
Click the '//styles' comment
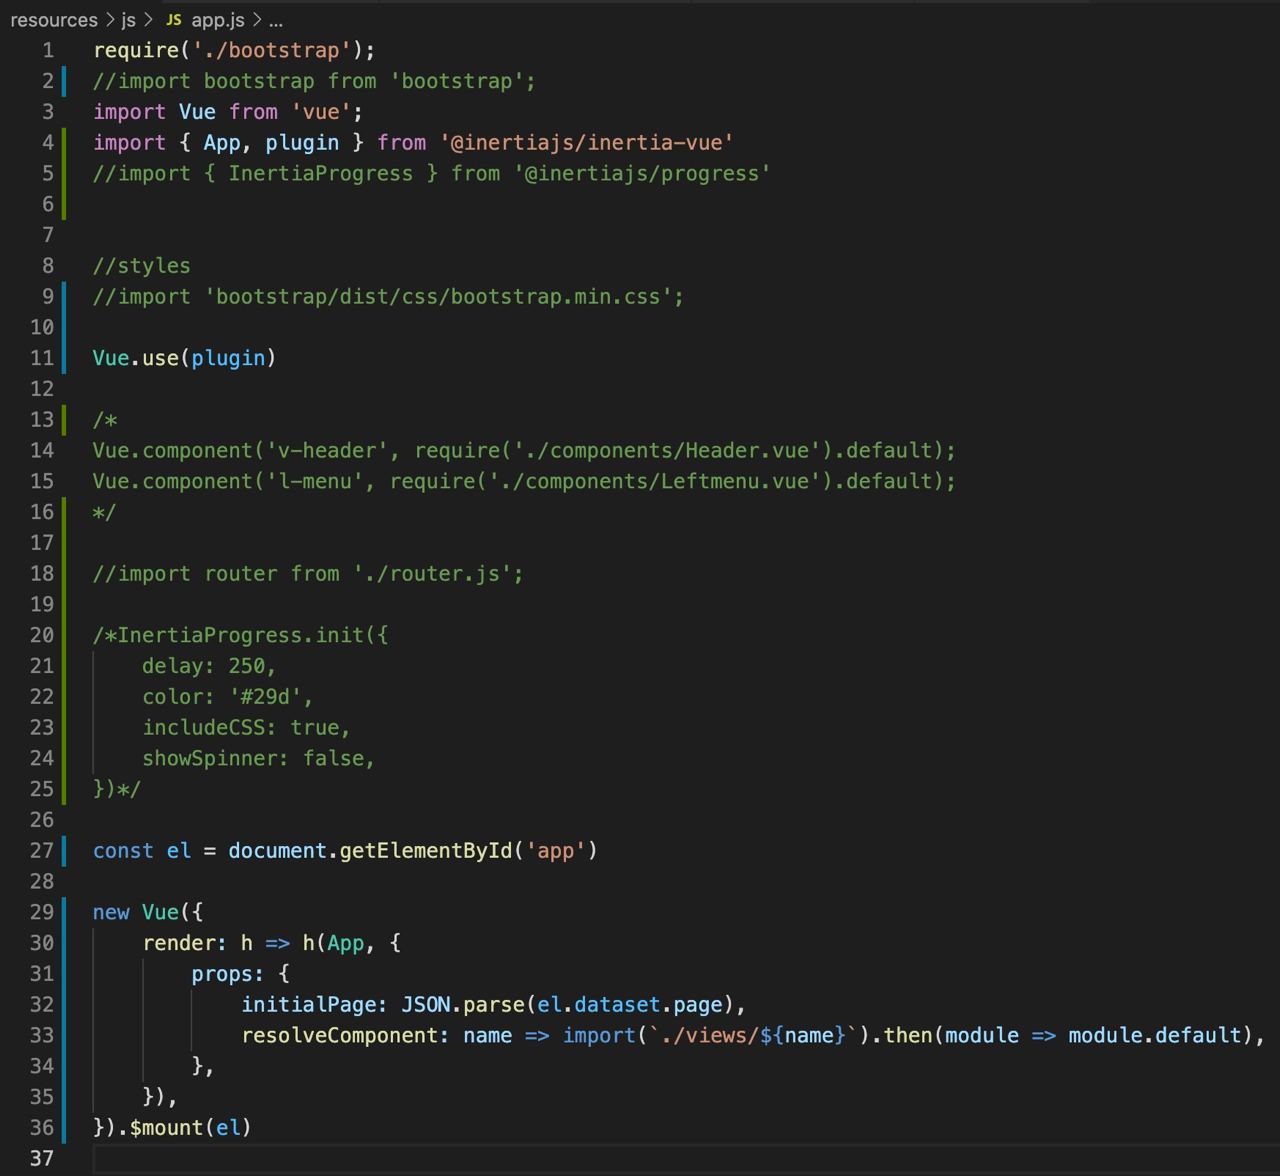[x=141, y=266]
